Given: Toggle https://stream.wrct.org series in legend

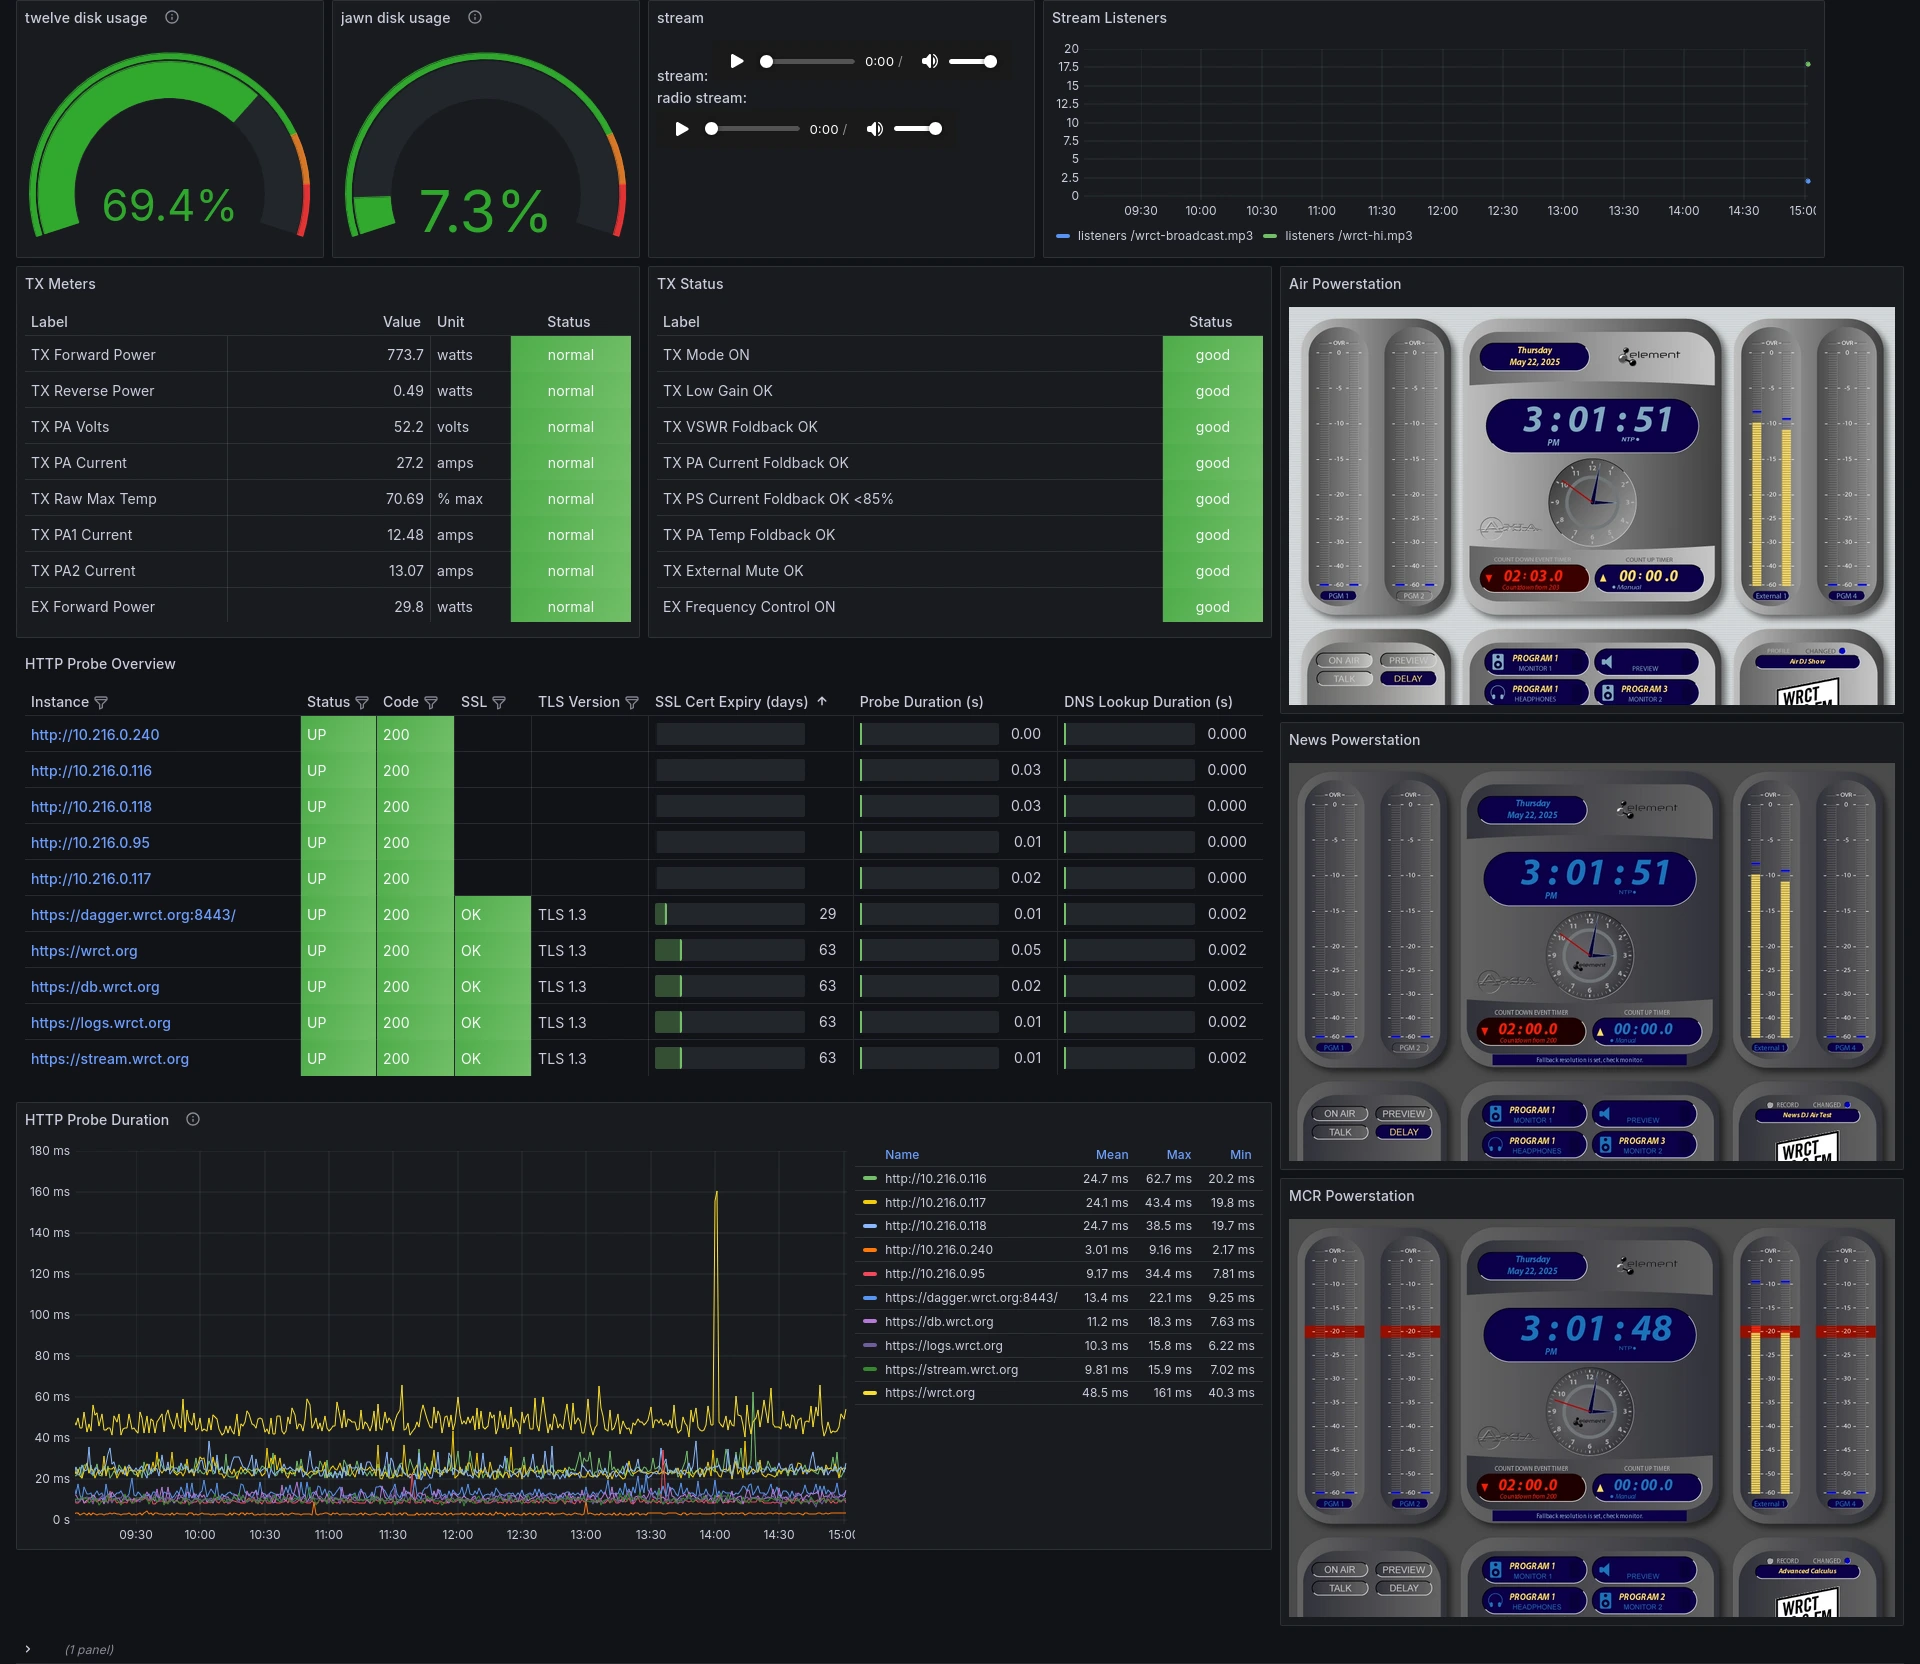Looking at the screenshot, I should [x=950, y=1370].
